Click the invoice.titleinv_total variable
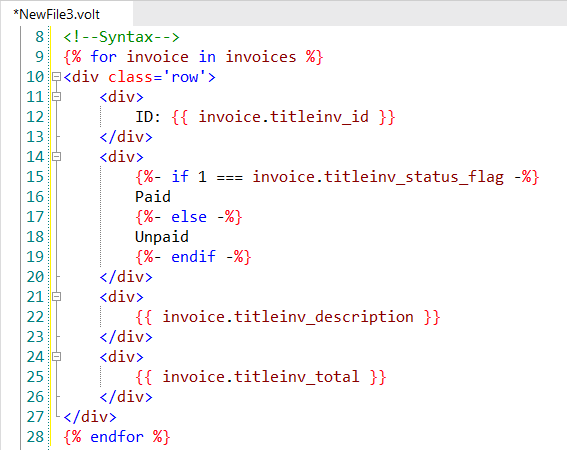Screen dimensions: 567x450 [261, 377]
